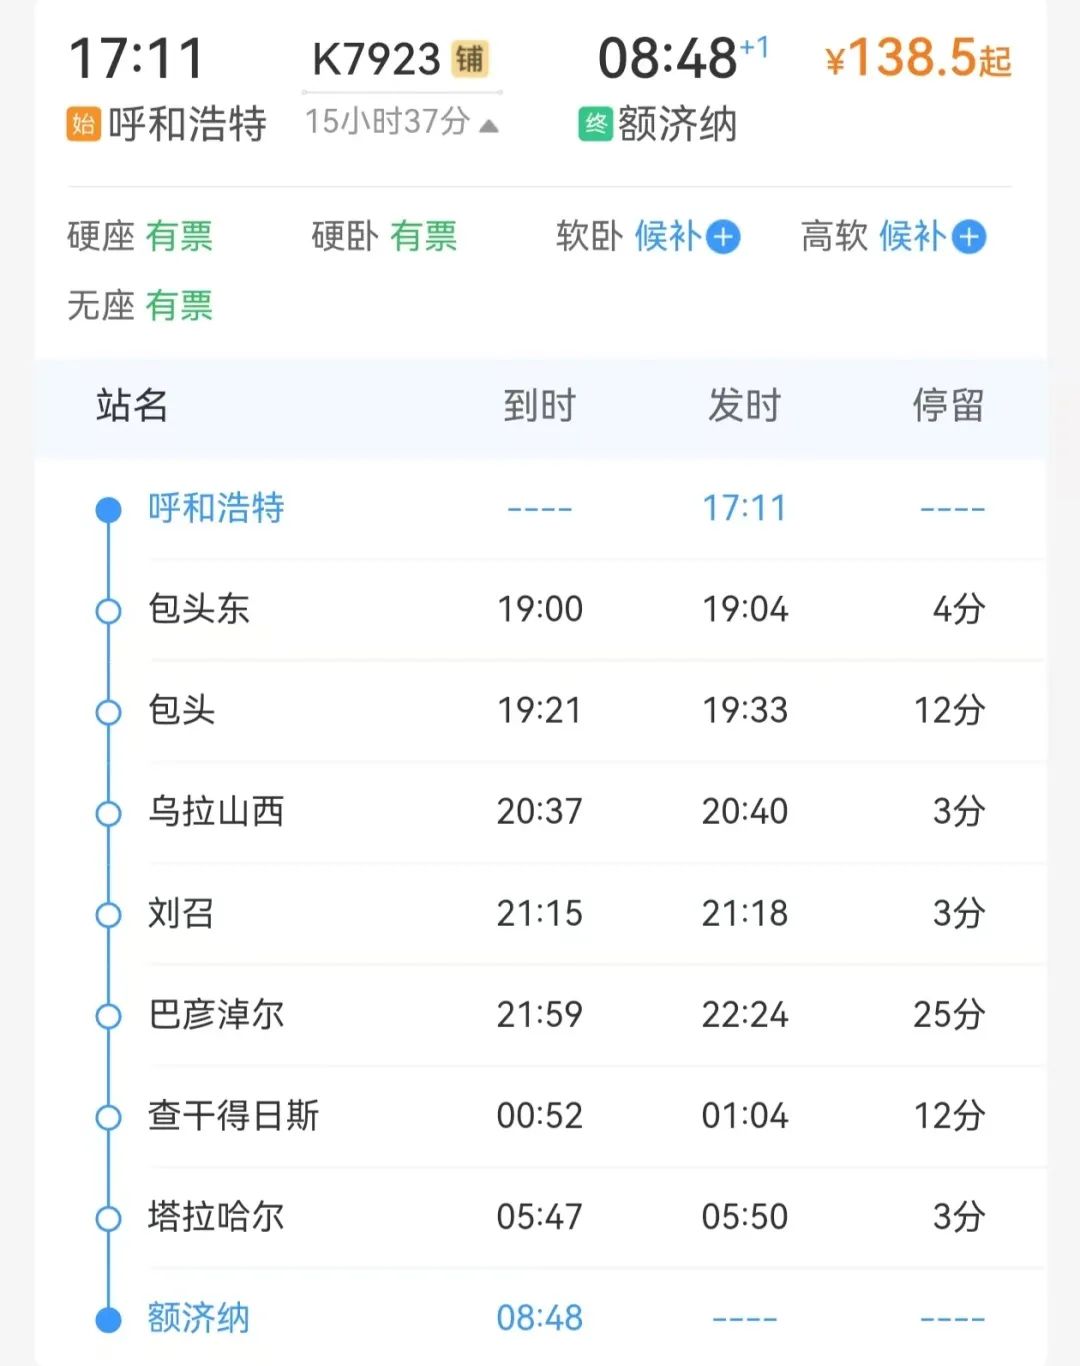Viewport: 1080px width, 1366px height.
Task: Click the orange 始 origin station badge
Action: (84, 125)
